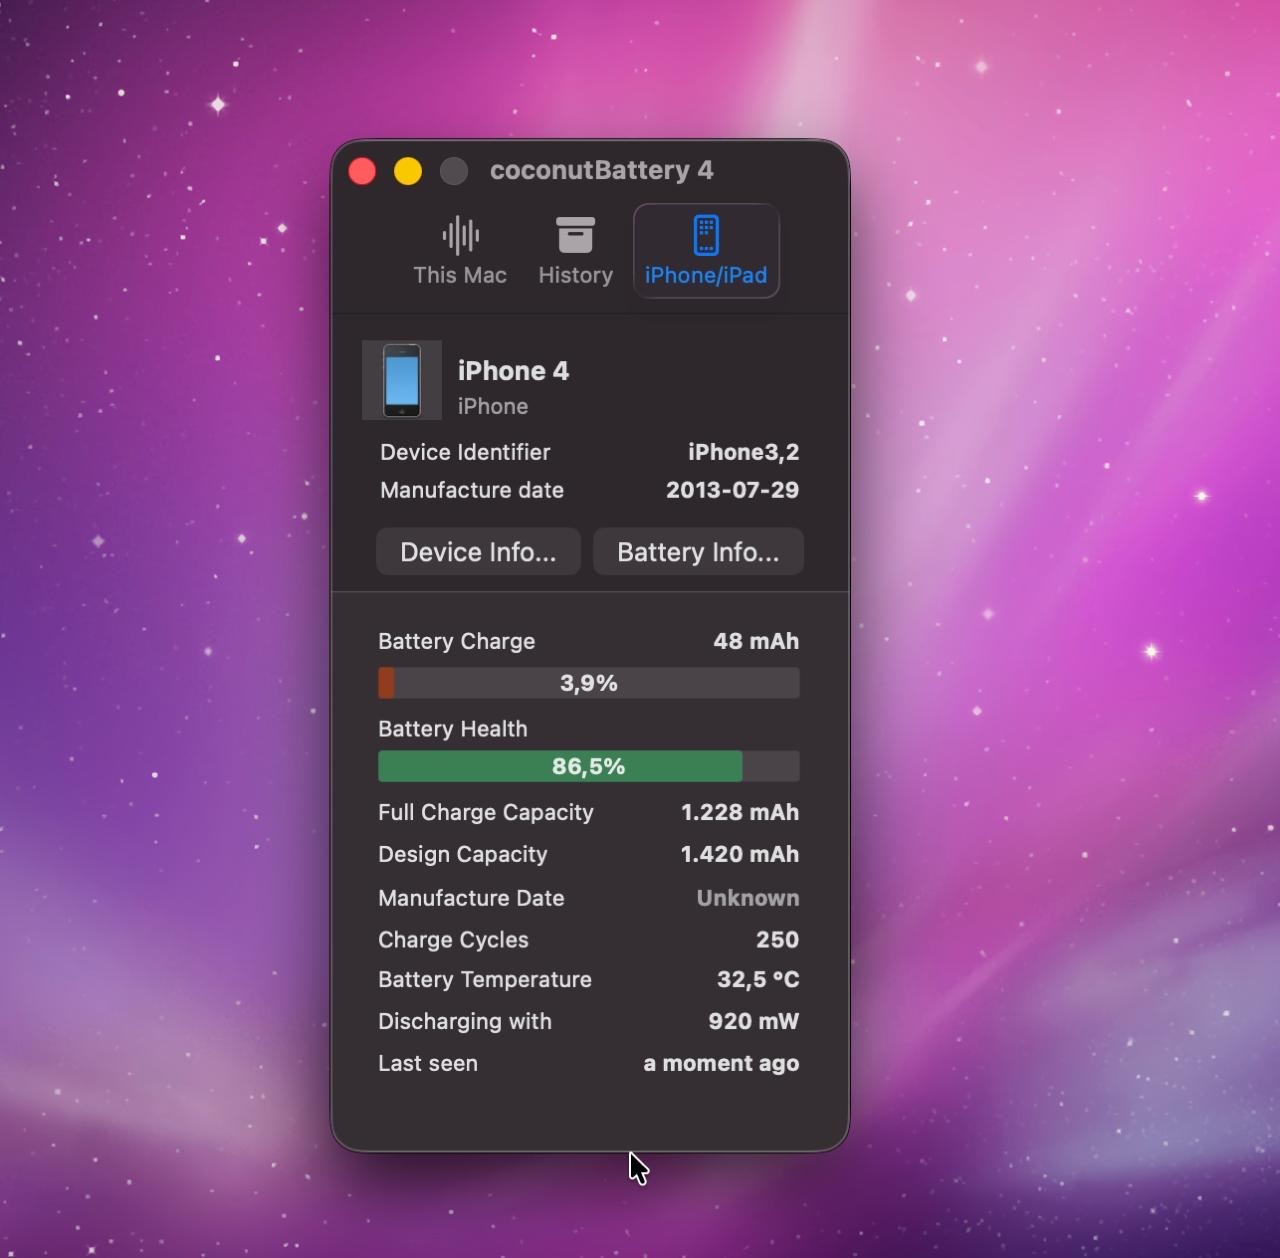Minimize the coconutBattery window
Image resolution: width=1280 pixels, height=1258 pixels.
pos(408,171)
